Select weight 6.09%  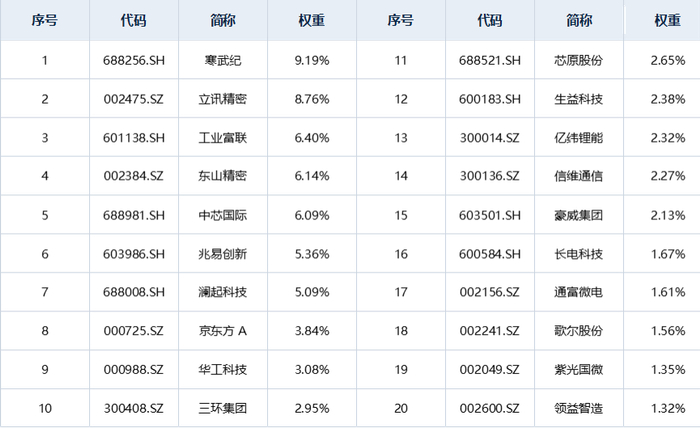312,216
